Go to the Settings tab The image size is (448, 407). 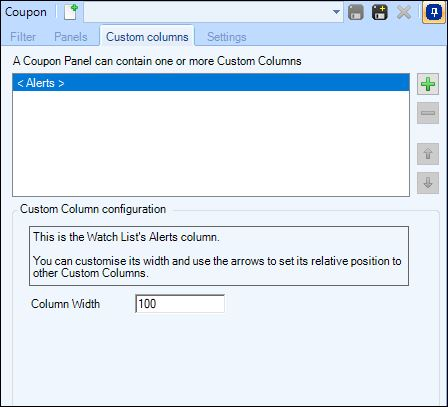tap(227, 37)
